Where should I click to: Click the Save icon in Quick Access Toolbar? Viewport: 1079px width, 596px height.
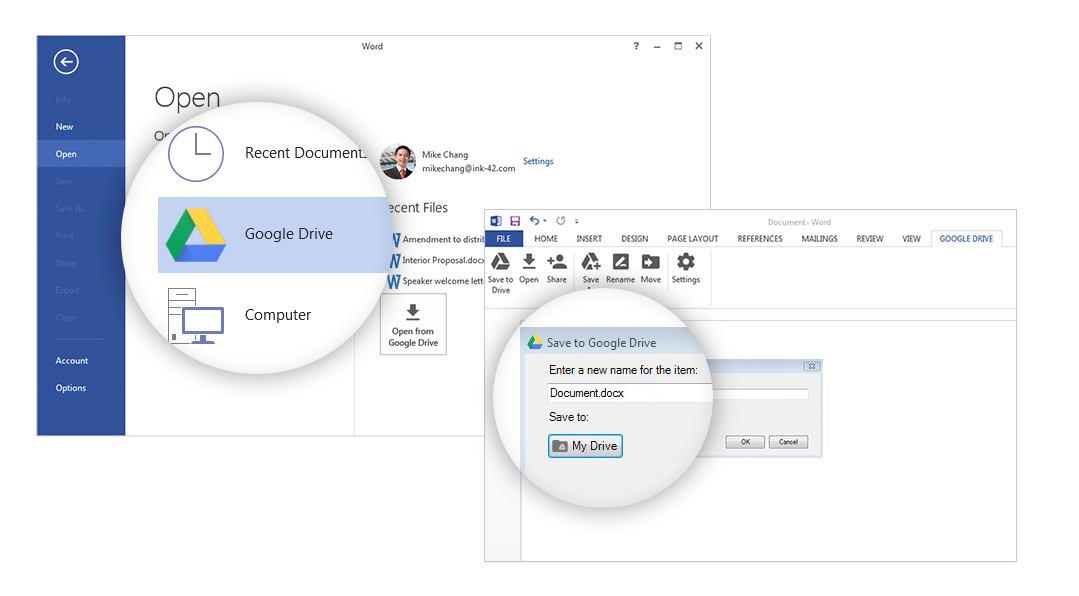pos(514,221)
